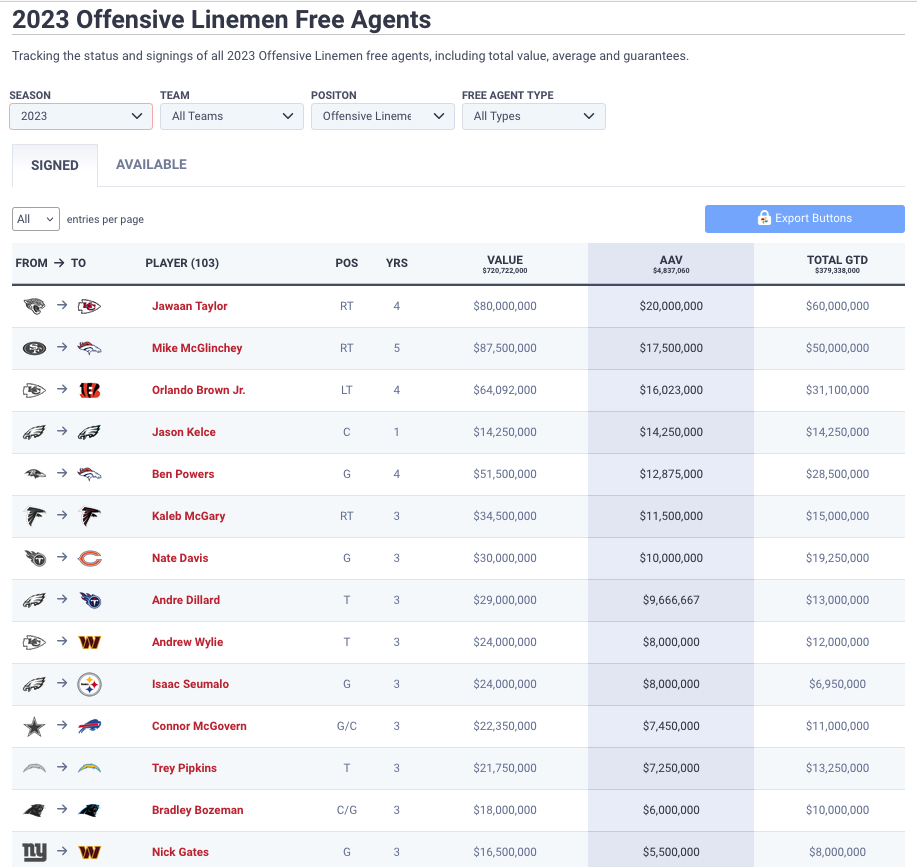Open Kaleb McGary player link
This screenshot has height=867, width=917.
pyautogui.click(x=188, y=516)
